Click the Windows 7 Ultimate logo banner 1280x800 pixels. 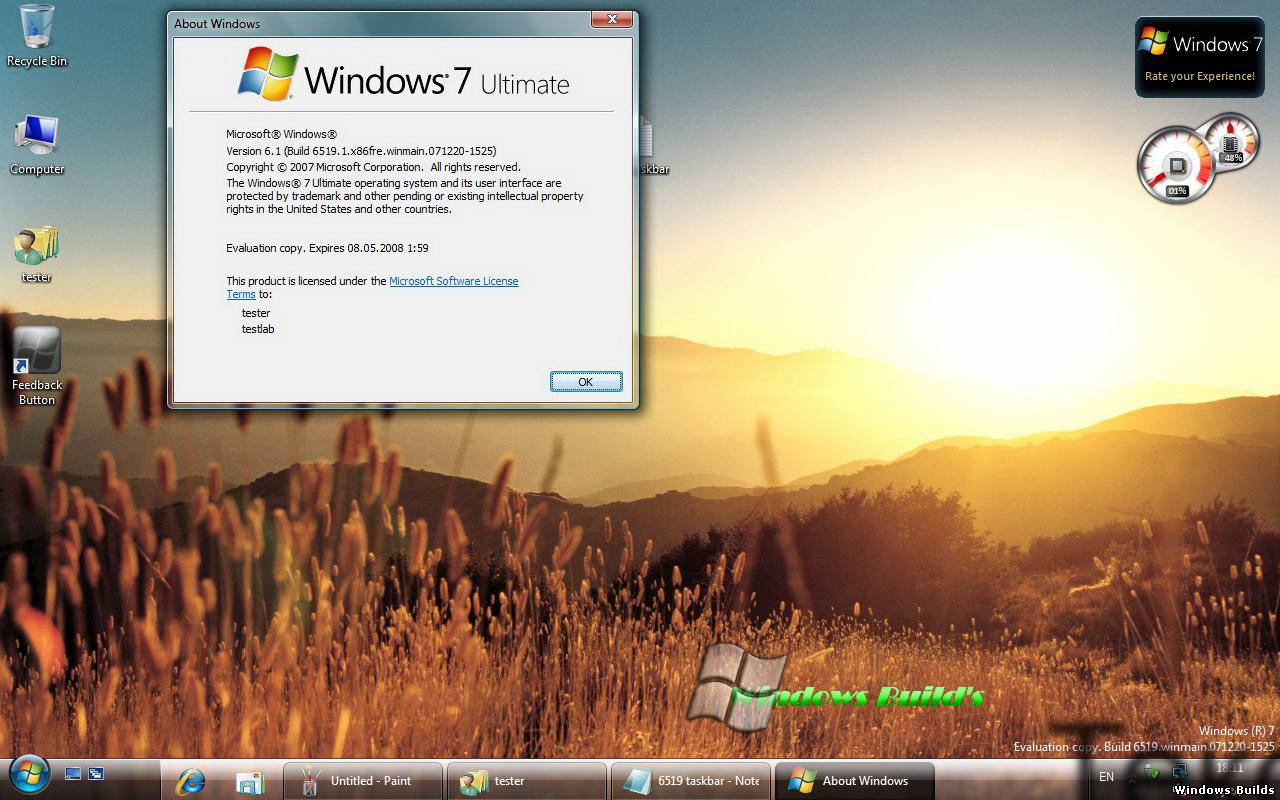[x=403, y=74]
